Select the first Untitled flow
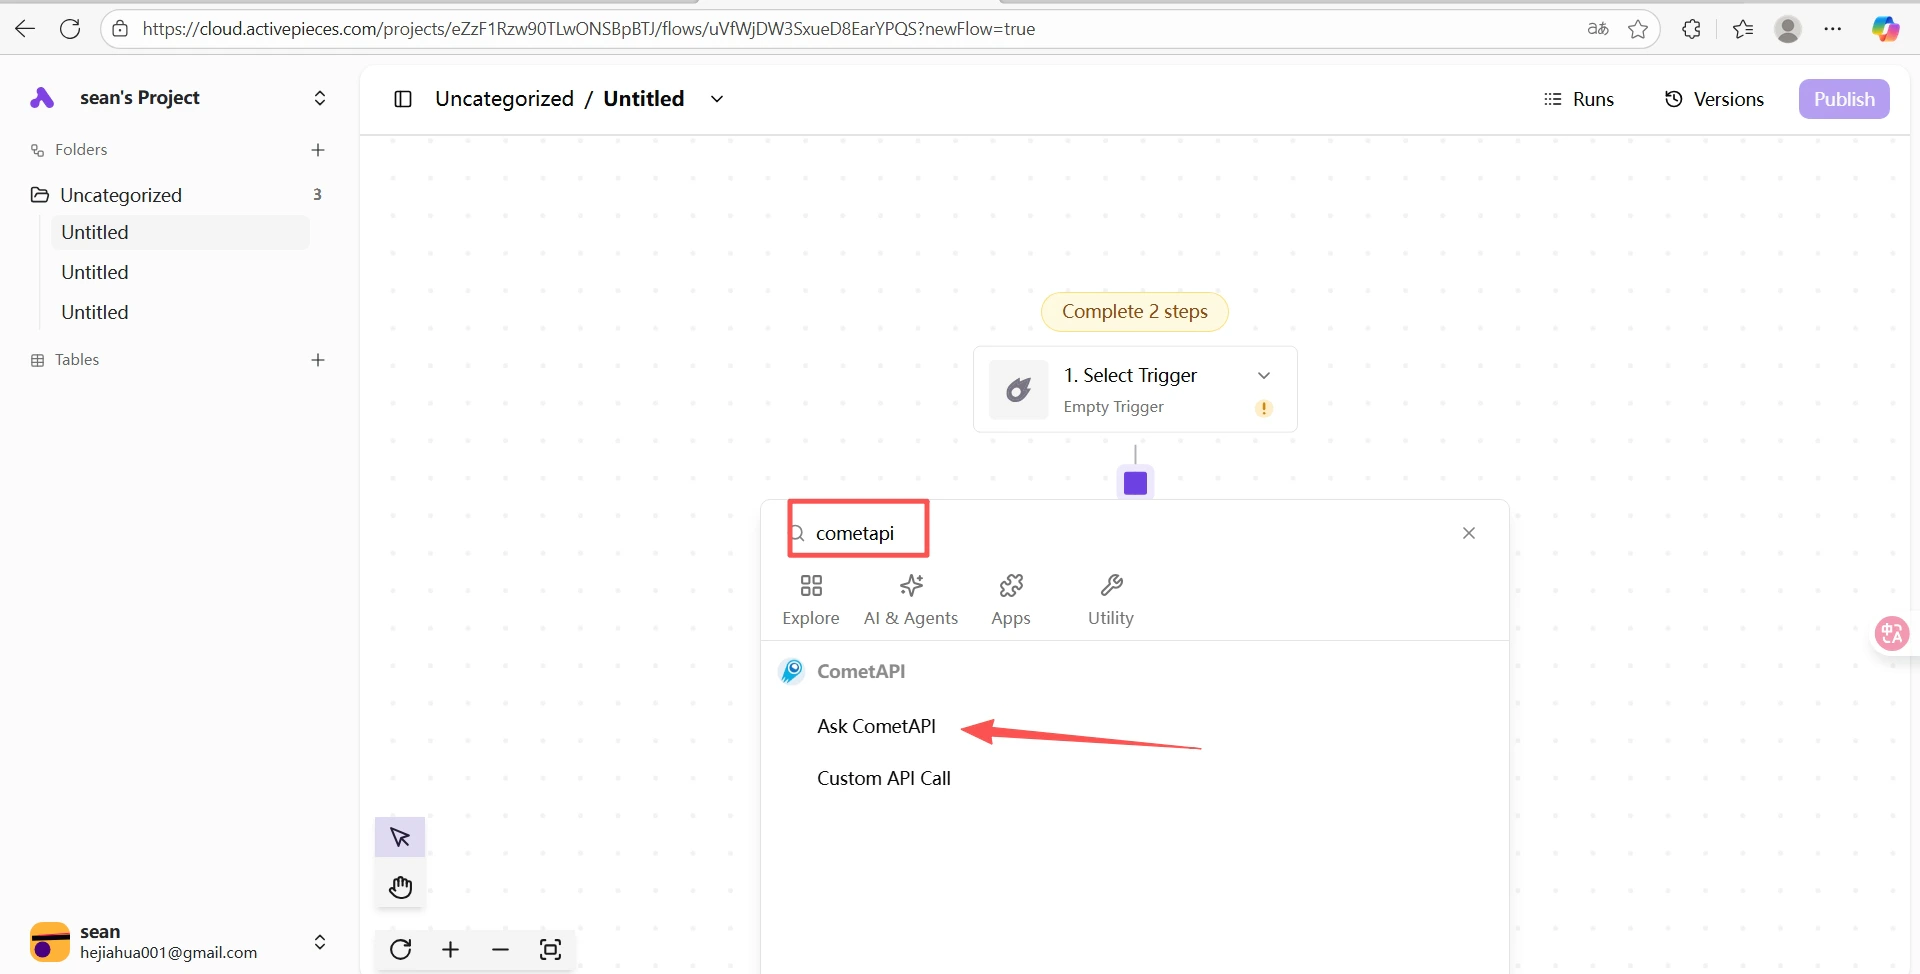Image resolution: width=1920 pixels, height=974 pixels. pos(180,232)
